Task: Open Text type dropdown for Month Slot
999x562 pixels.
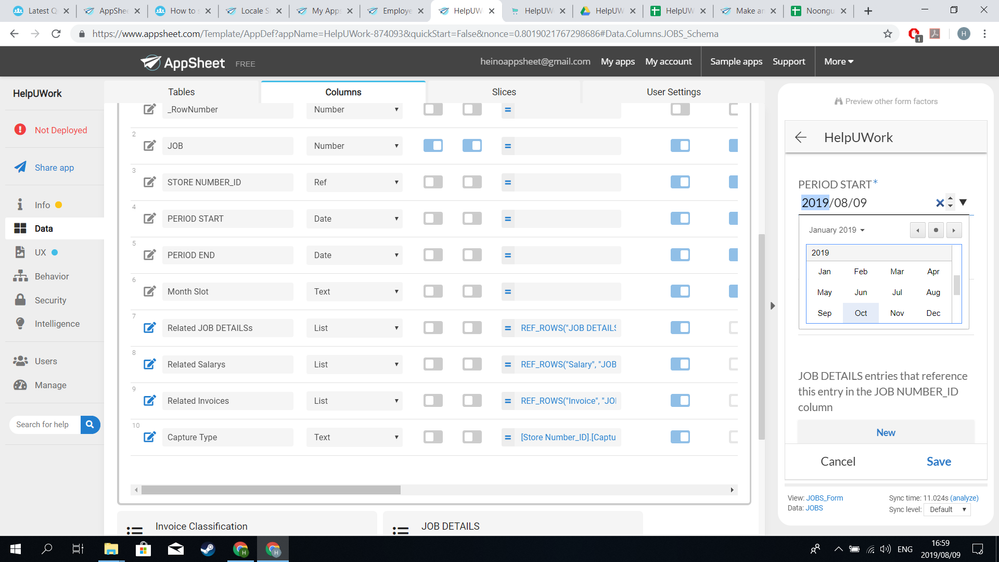Action: (354, 291)
